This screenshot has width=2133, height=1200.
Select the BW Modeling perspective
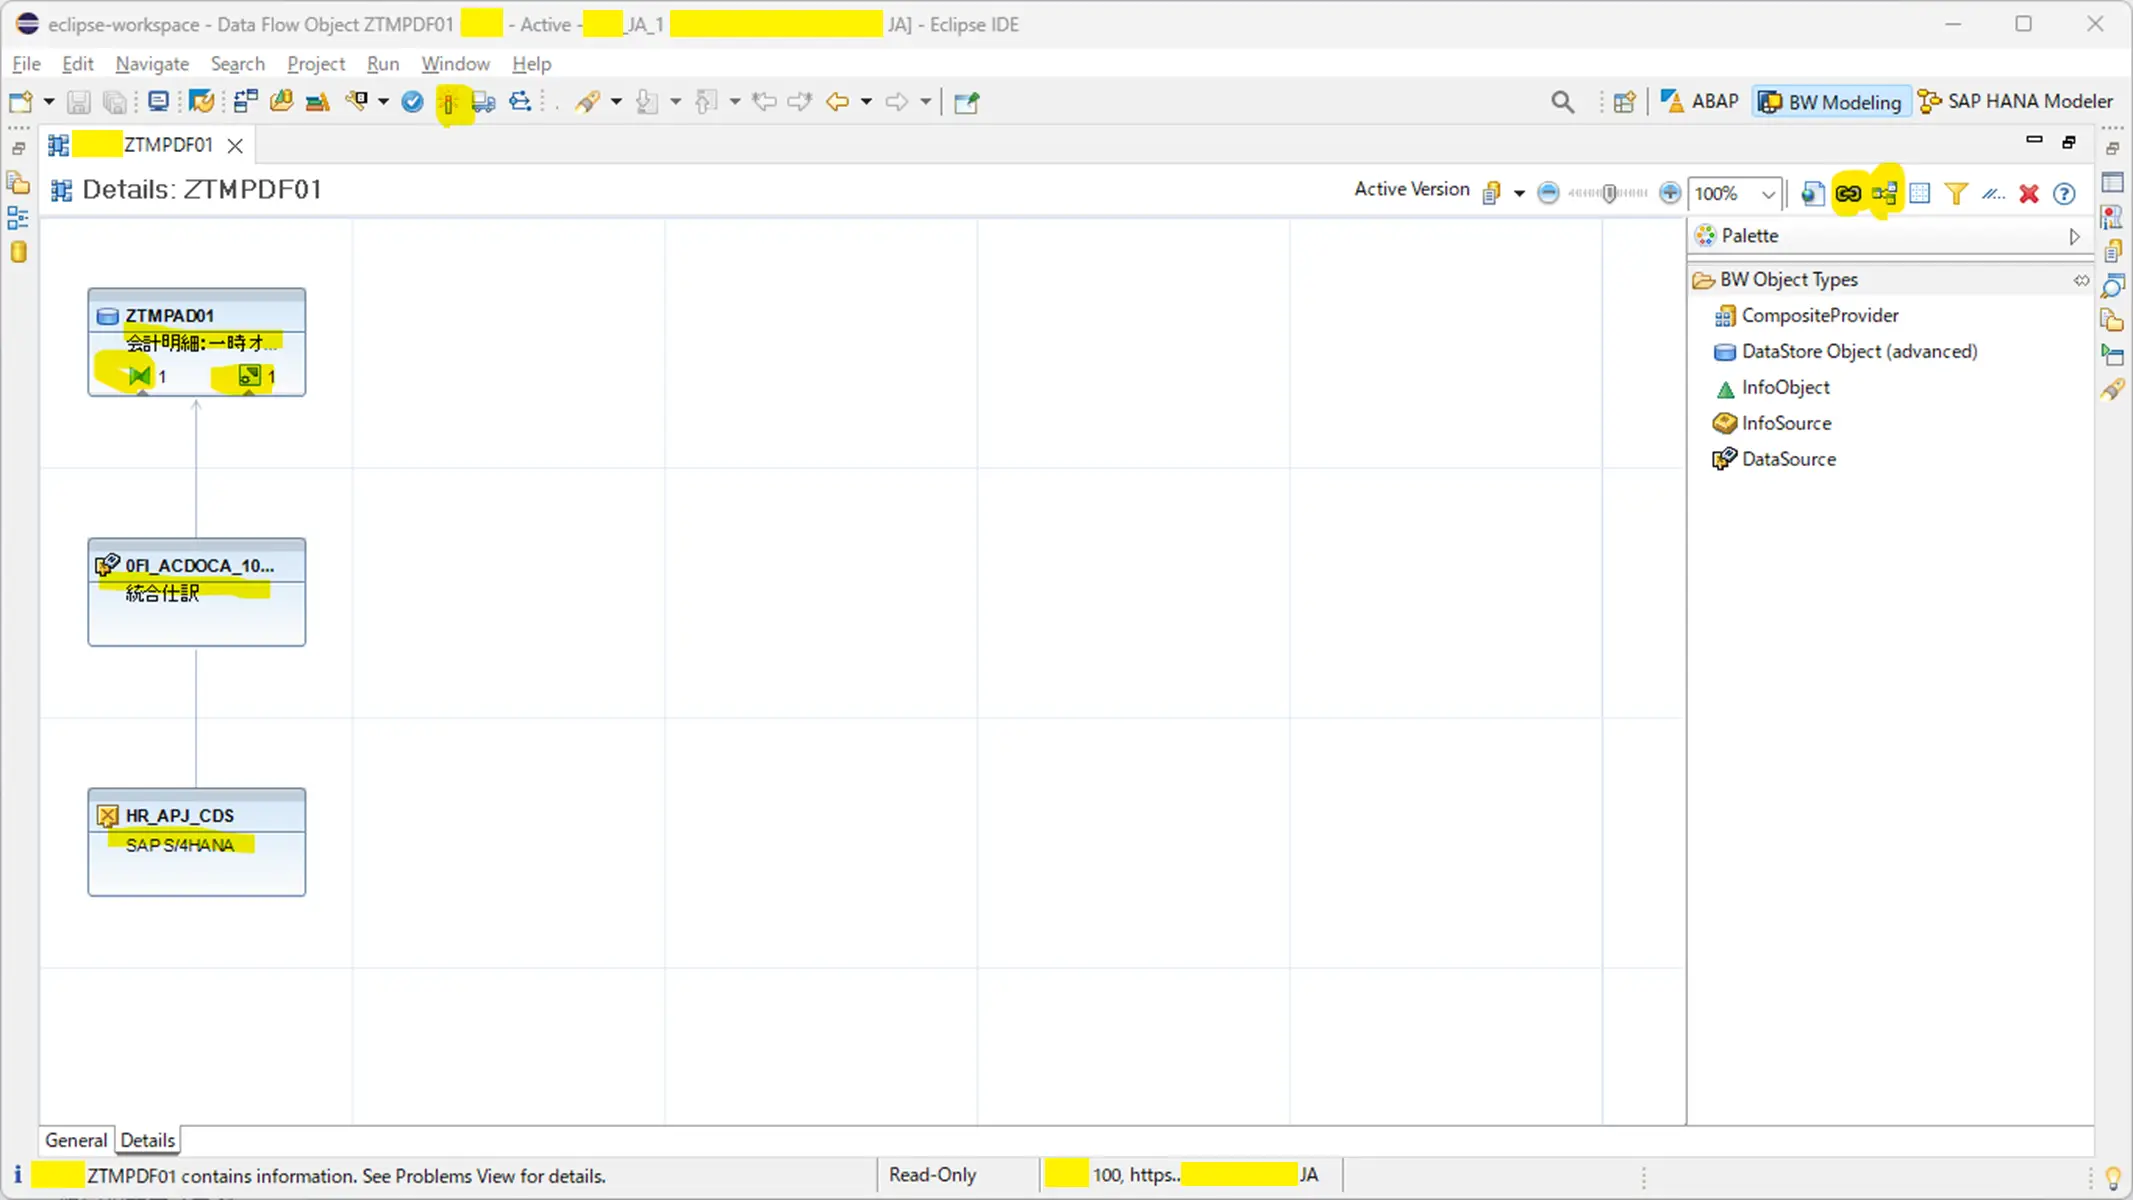tap(1830, 102)
